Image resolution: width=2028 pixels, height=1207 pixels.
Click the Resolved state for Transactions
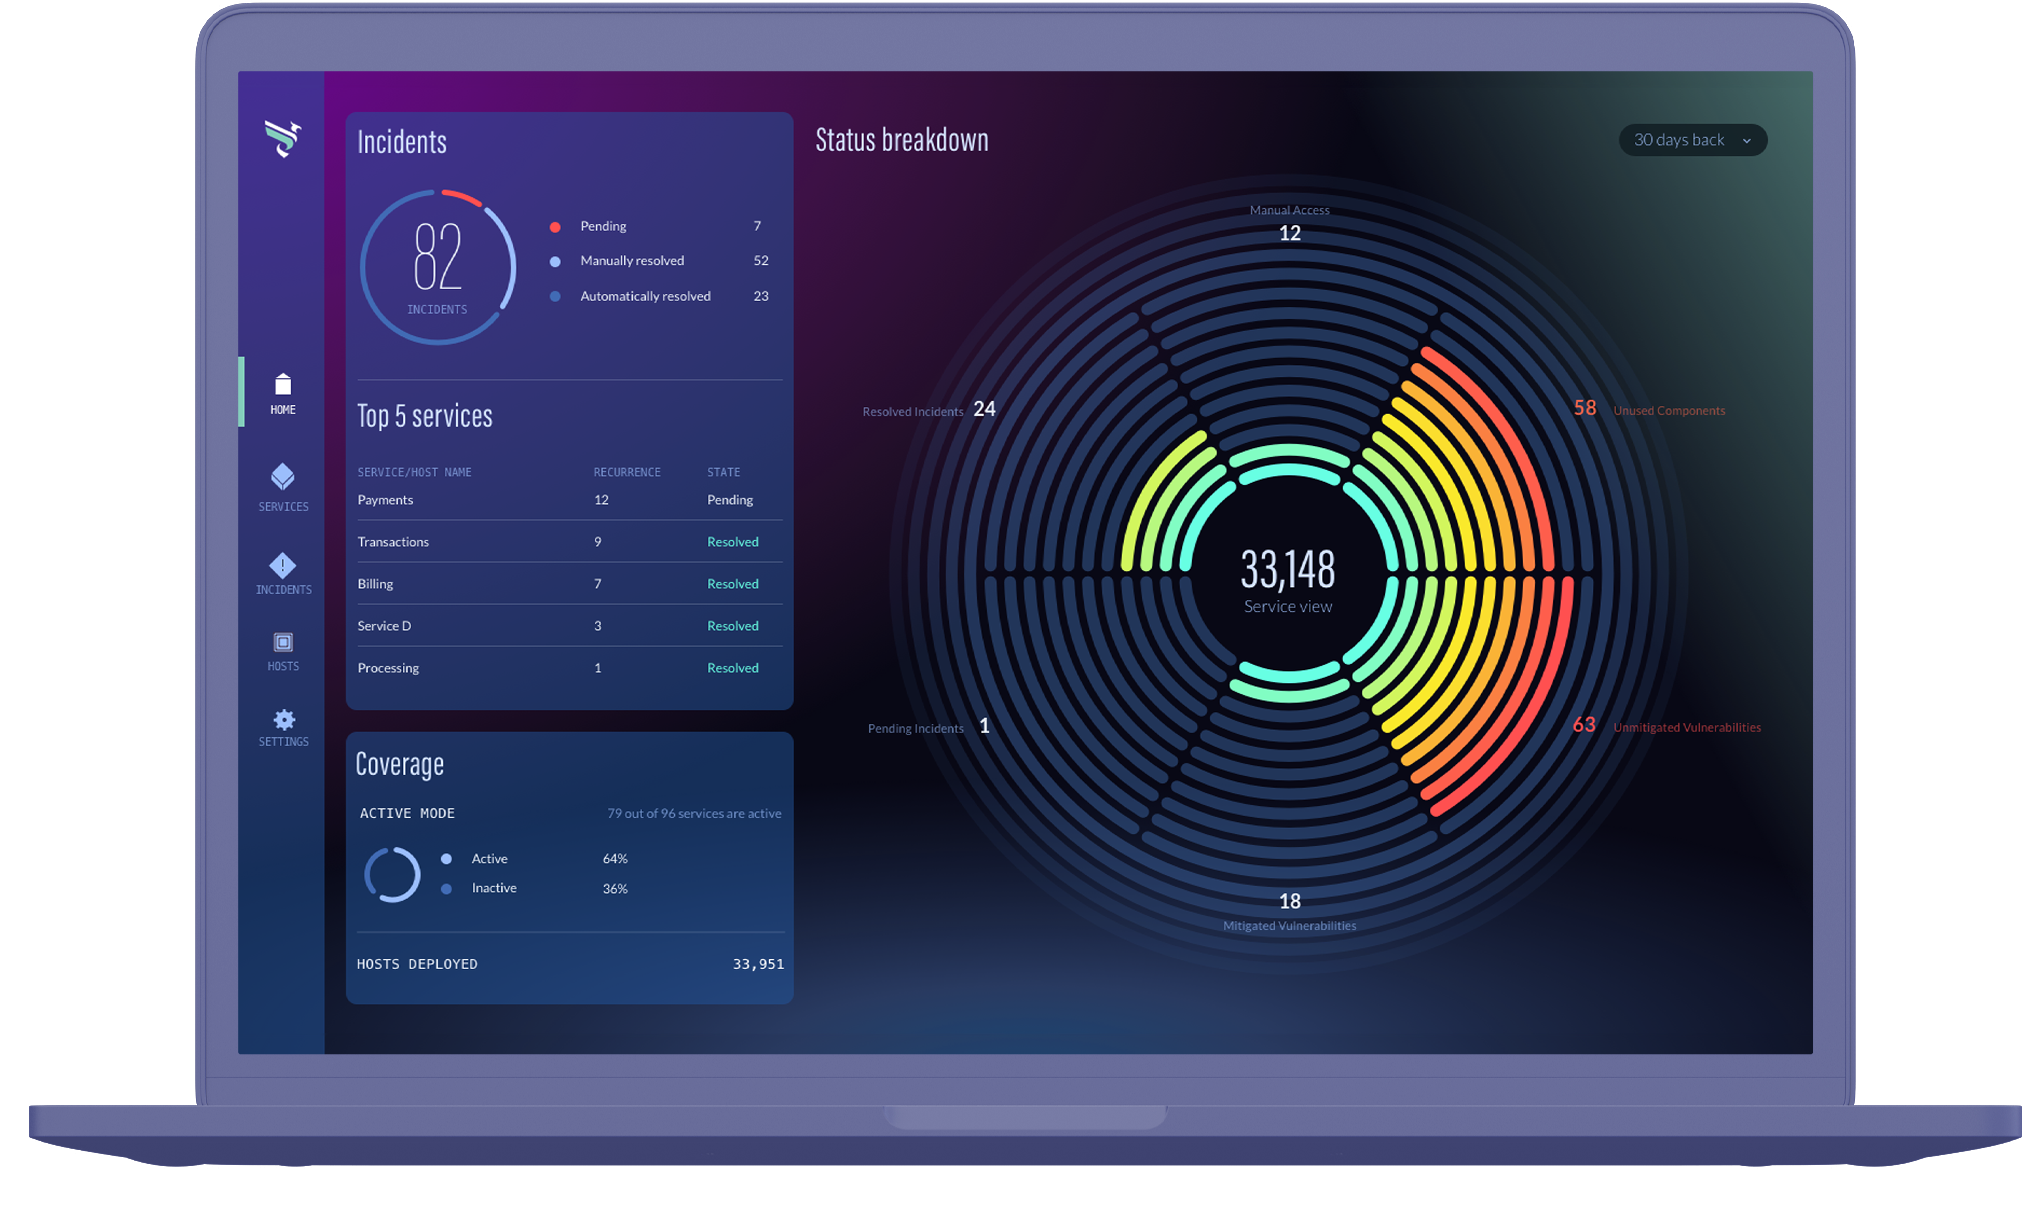pos(733,542)
